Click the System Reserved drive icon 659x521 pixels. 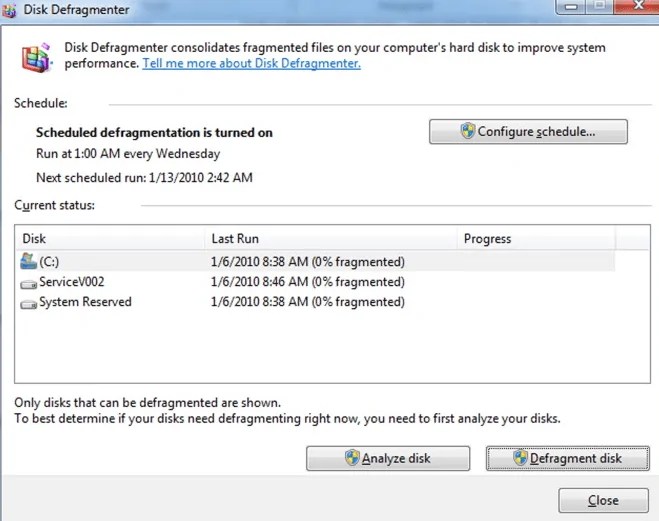click(29, 304)
